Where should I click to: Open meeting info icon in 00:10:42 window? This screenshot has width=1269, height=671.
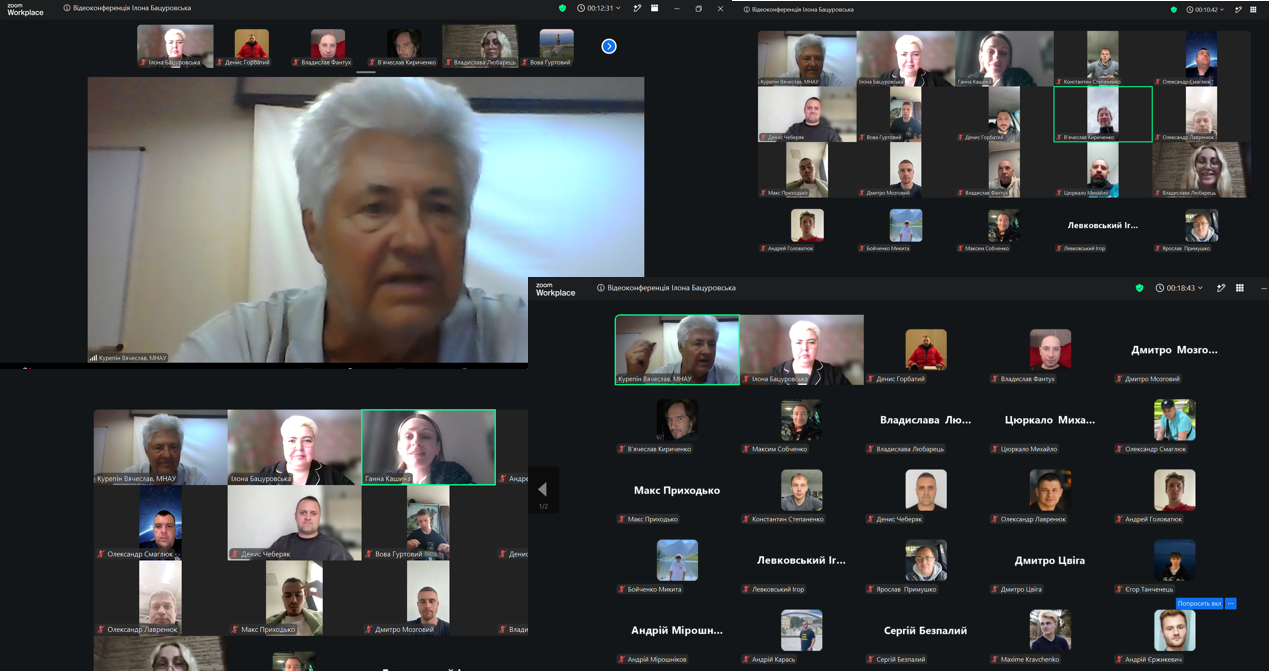[745, 9]
